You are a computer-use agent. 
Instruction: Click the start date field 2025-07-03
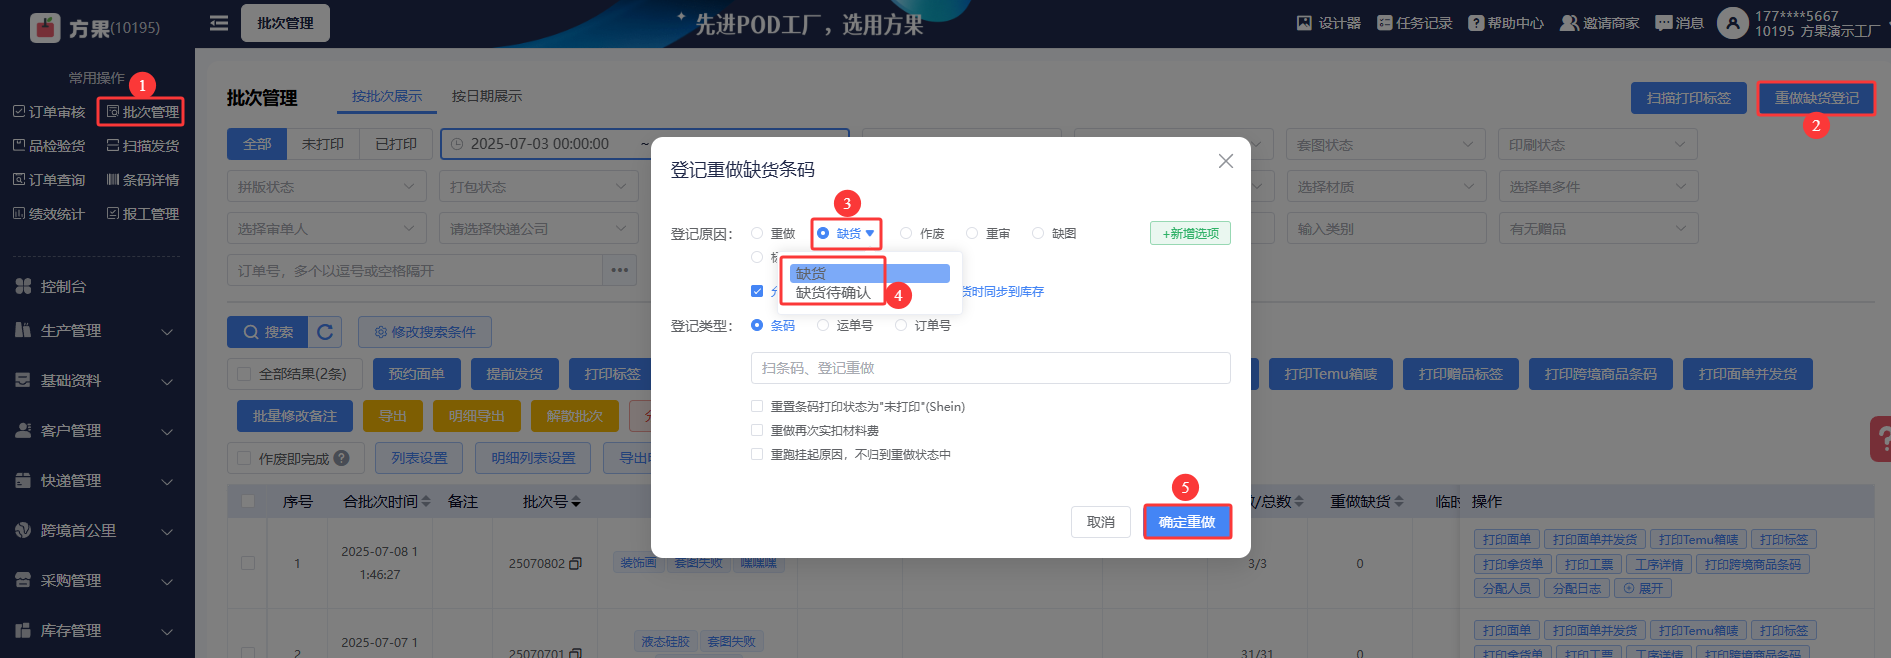540,144
